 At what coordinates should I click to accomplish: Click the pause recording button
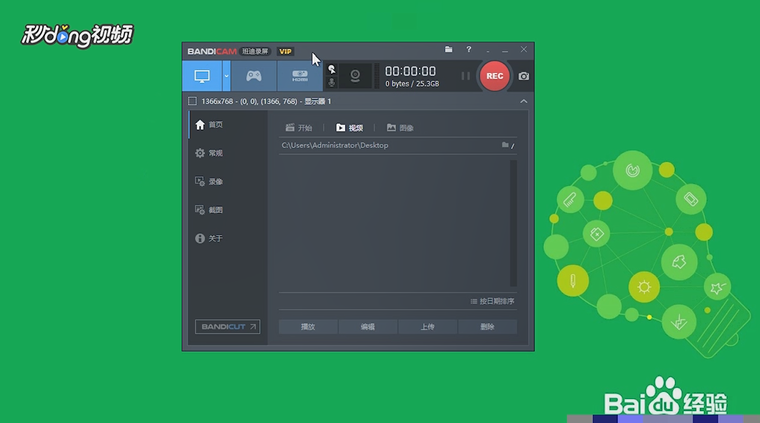tap(465, 76)
